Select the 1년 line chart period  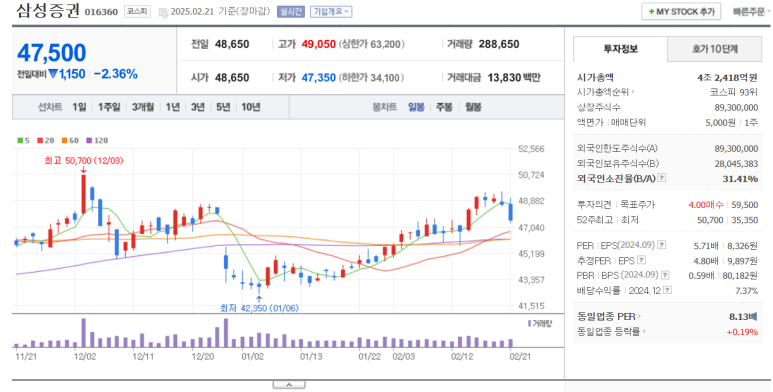pos(173,107)
